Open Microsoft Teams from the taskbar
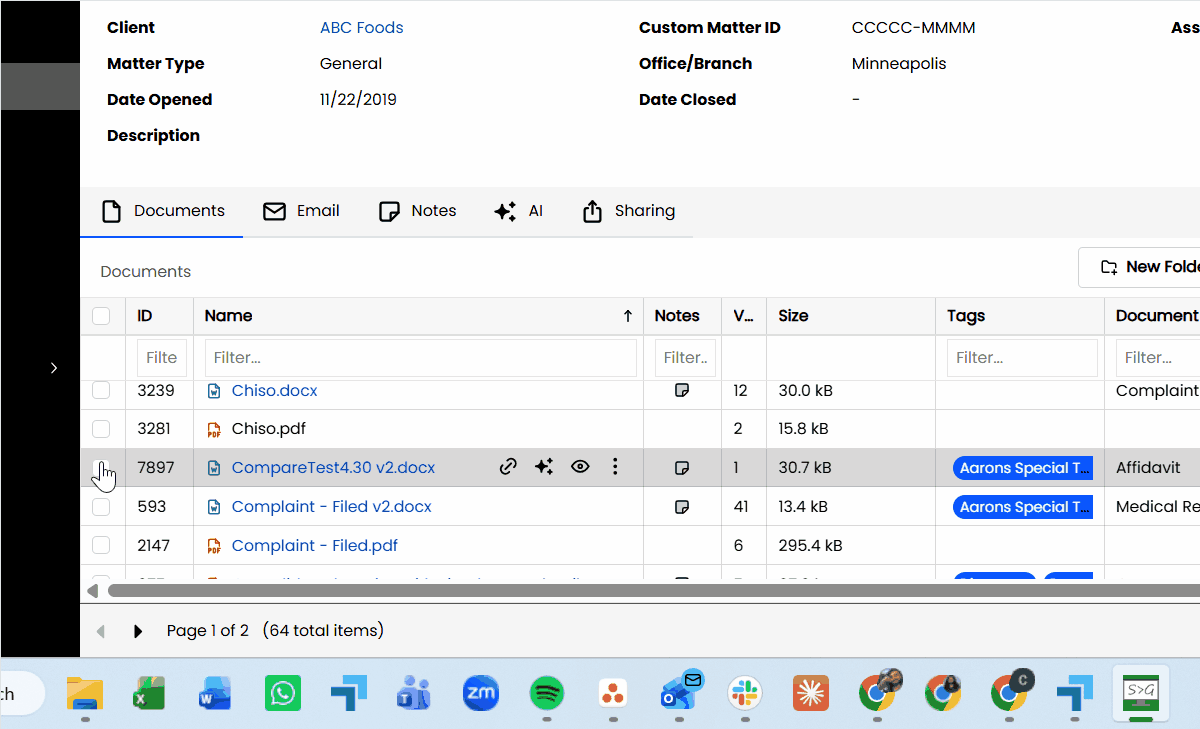Screen dimensions: 1200x729 (x=413, y=692)
